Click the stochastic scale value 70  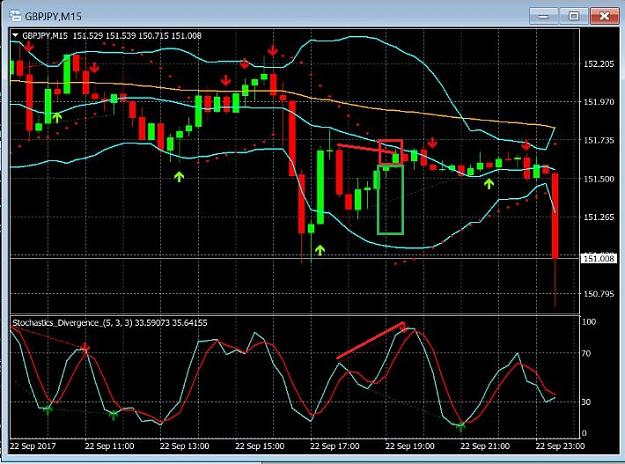pyautogui.click(x=586, y=354)
